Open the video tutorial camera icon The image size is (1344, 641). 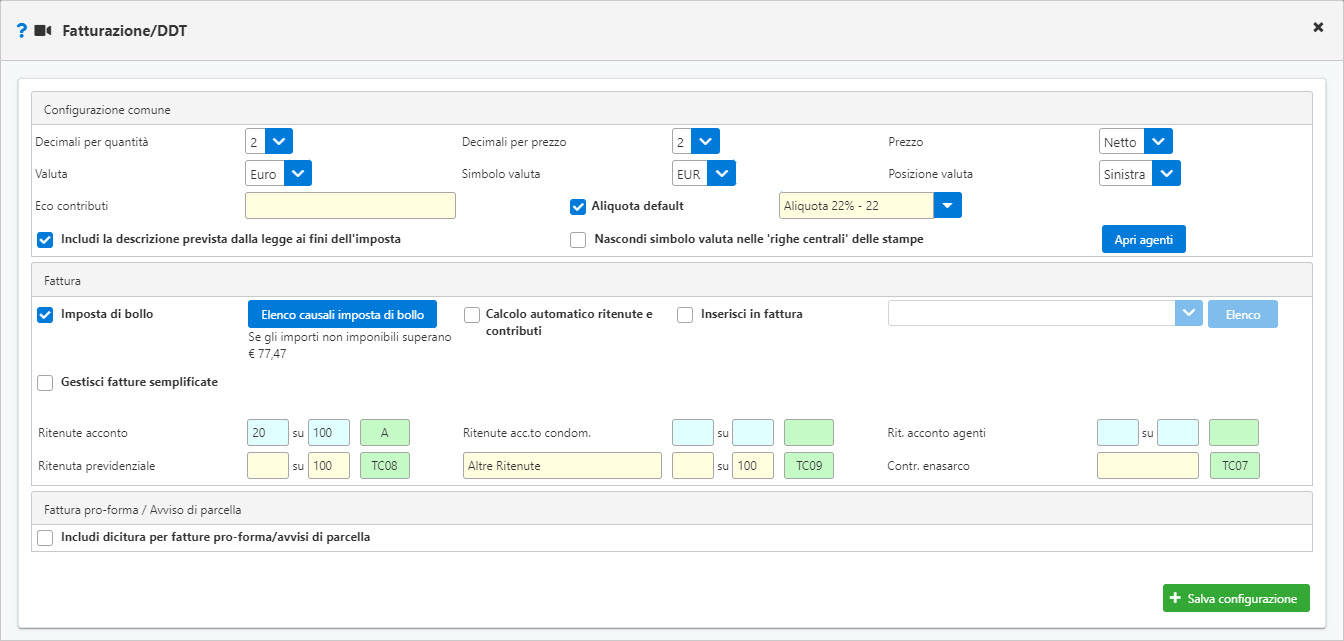(x=42, y=31)
